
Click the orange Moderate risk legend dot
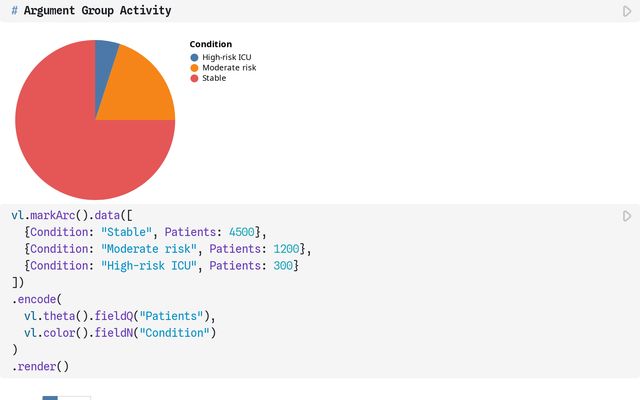[194, 68]
